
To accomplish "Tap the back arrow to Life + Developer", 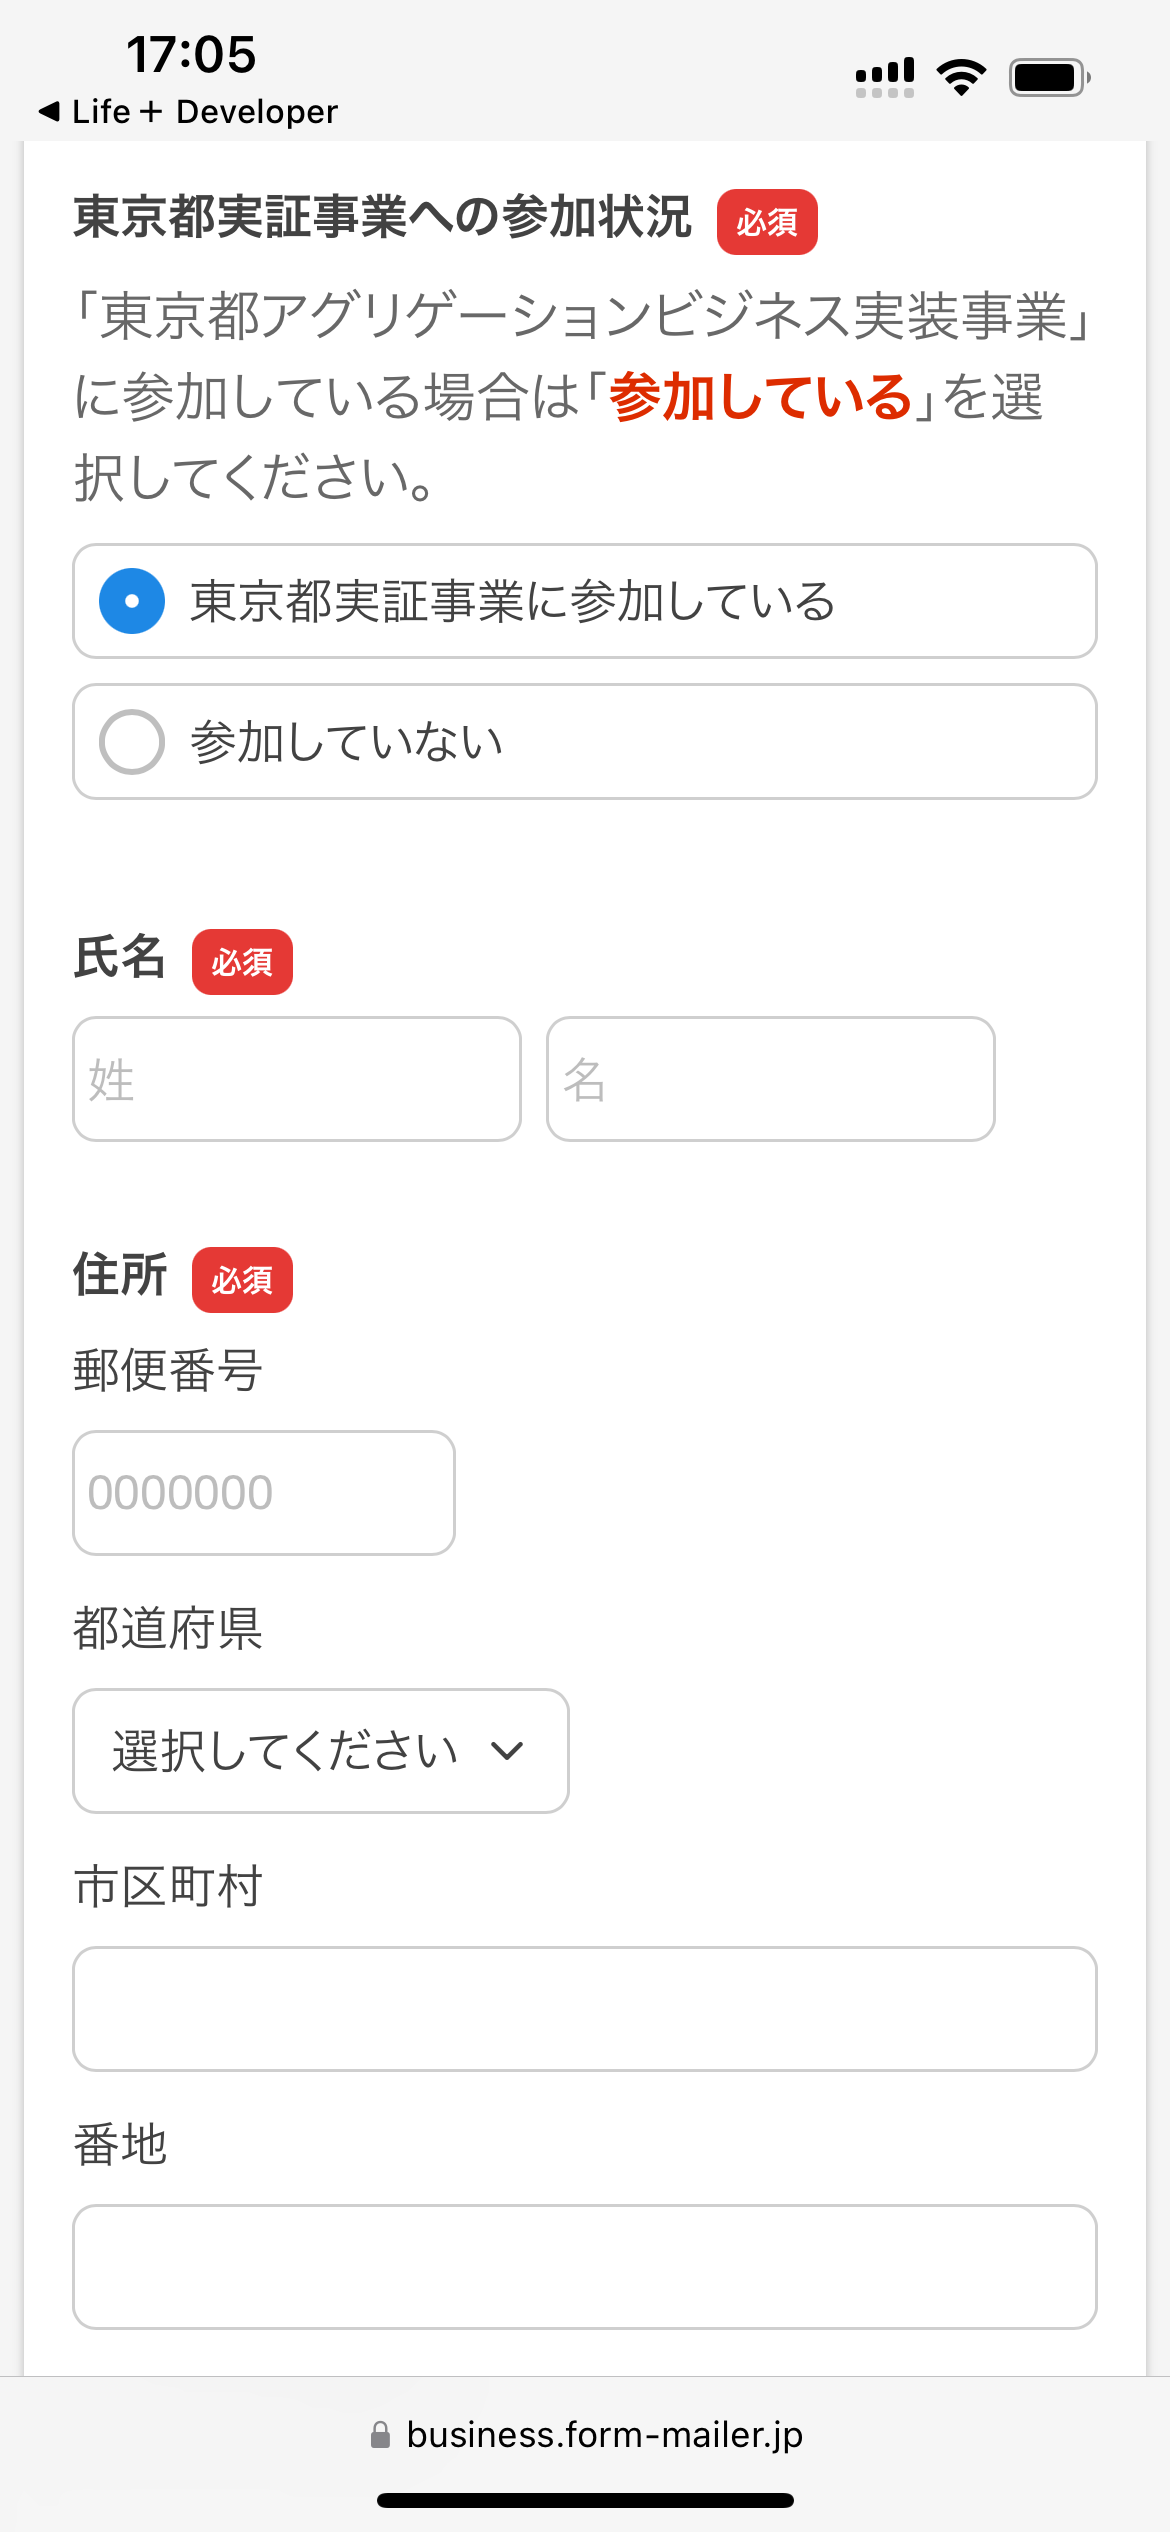I will 49,111.
